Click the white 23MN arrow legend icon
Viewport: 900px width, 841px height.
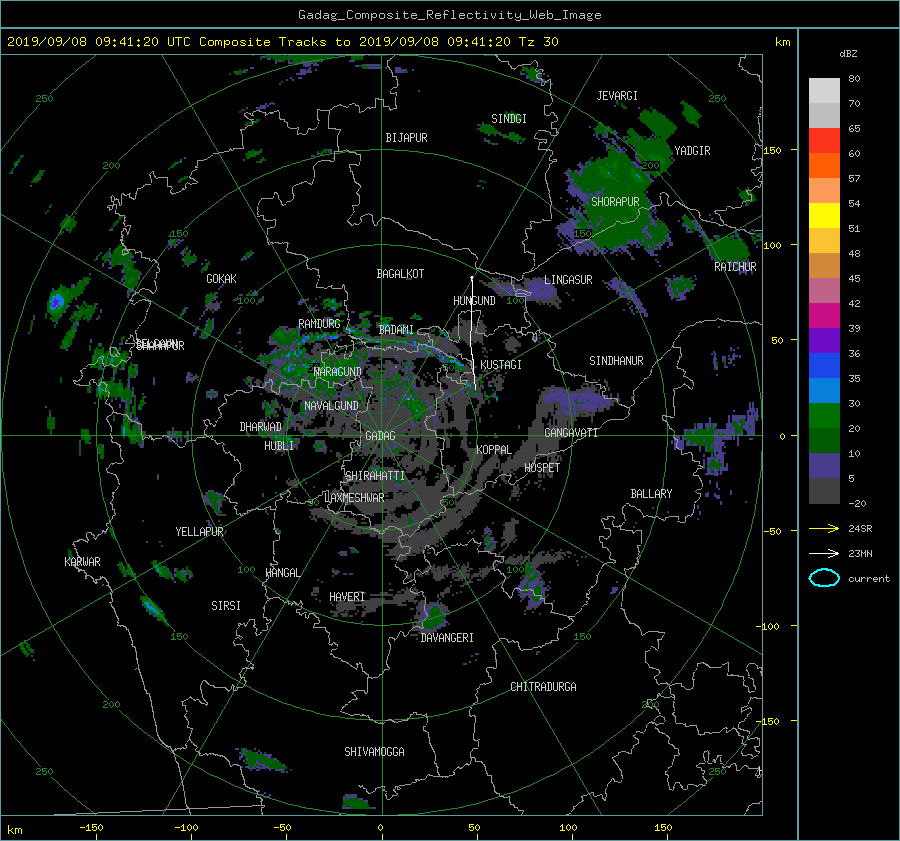[x=824, y=553]
